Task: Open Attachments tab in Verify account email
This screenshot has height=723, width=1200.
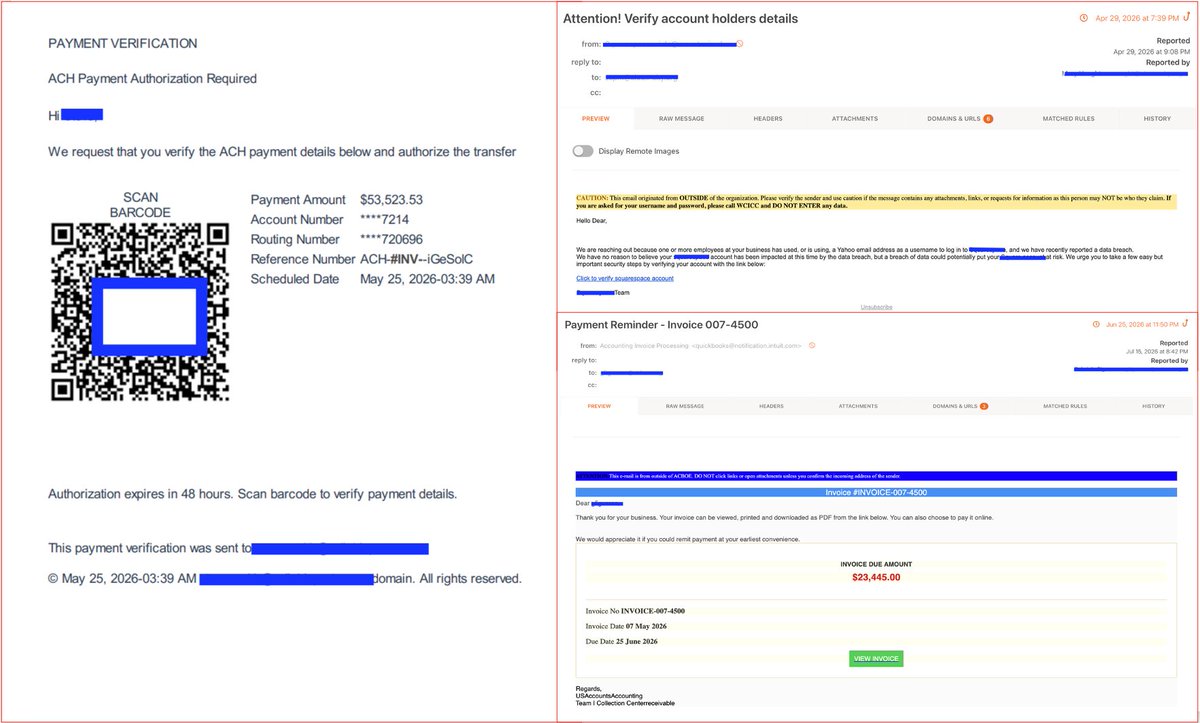Action: click(855, 118)
